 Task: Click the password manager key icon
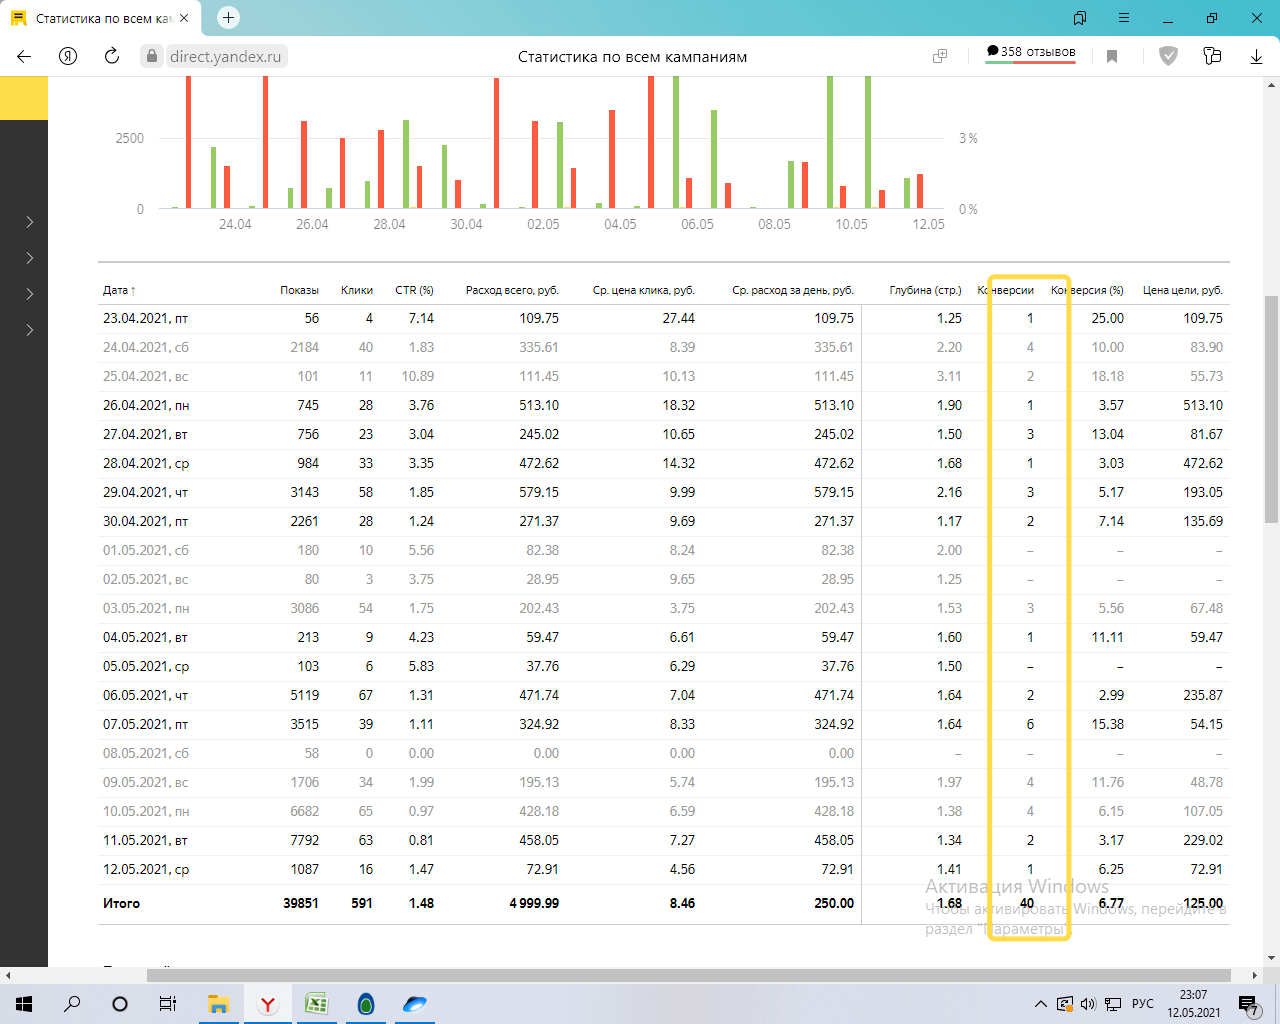point(1212,56)
